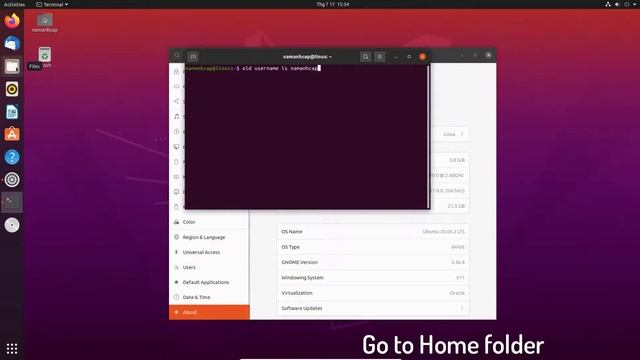Open the Software Updates row chevron
The height and width of the screenshot is (360, 640).
coord(462,308)
